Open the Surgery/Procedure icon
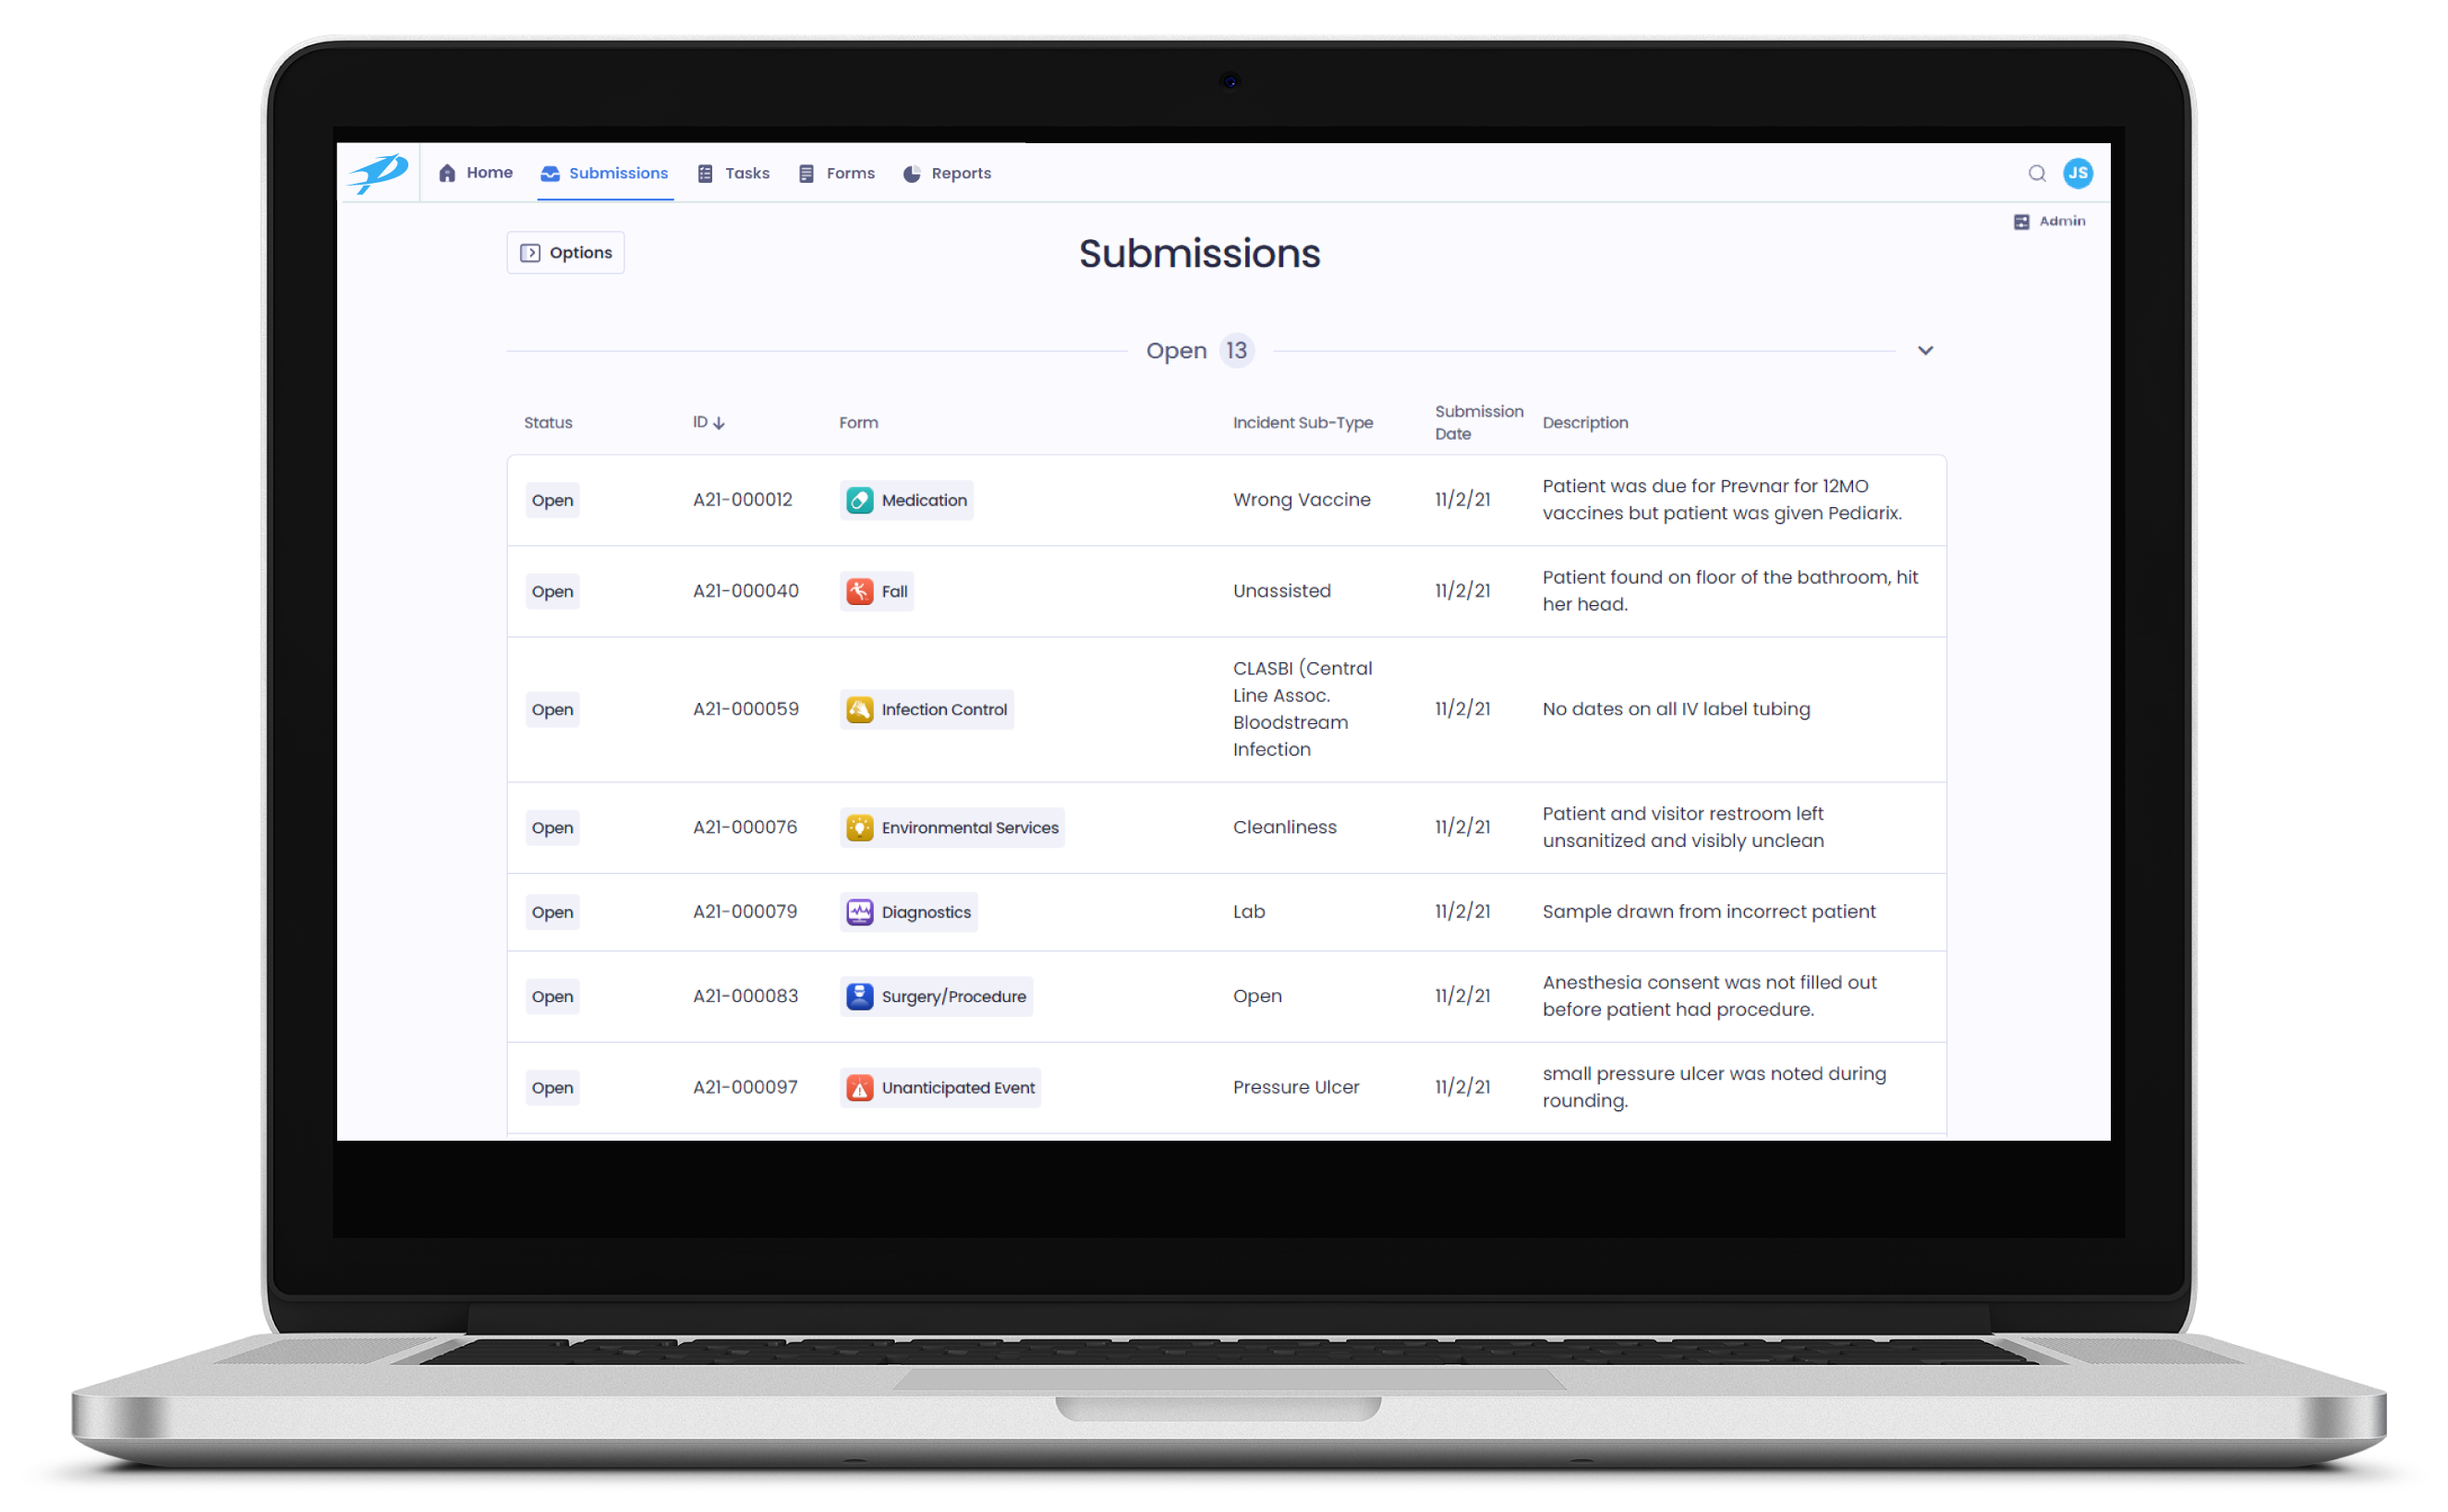2448x1512 pixels. pos(859,996)
